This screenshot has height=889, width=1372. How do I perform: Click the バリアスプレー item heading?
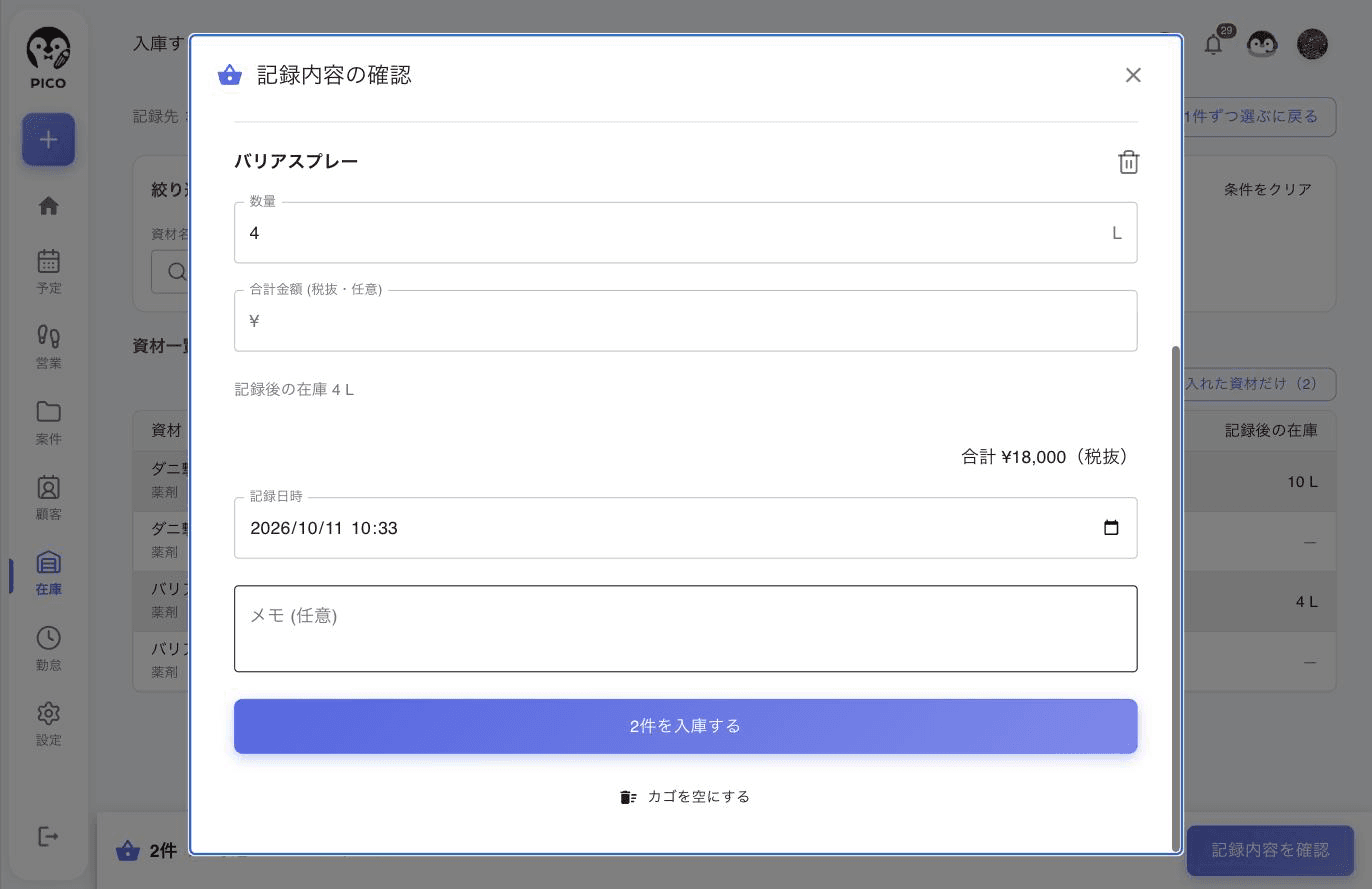click(x=296, y=161)
